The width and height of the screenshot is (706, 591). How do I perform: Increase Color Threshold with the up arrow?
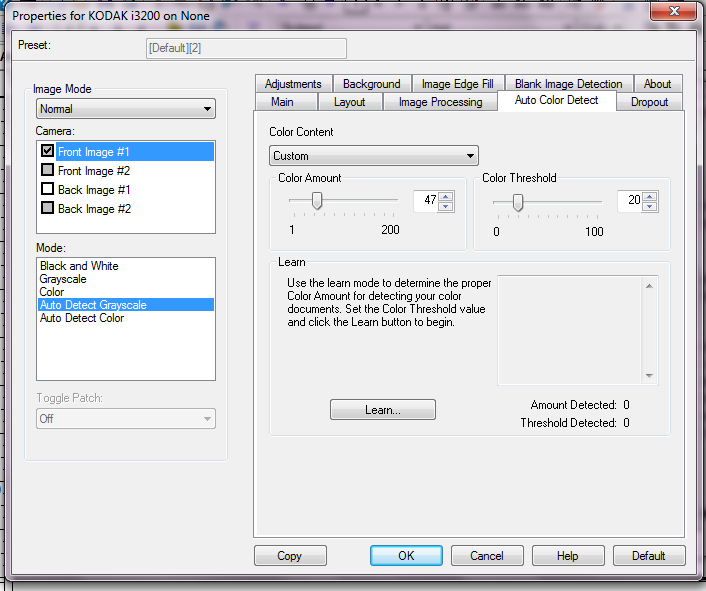pyautogui.click(x=649, y=196)
